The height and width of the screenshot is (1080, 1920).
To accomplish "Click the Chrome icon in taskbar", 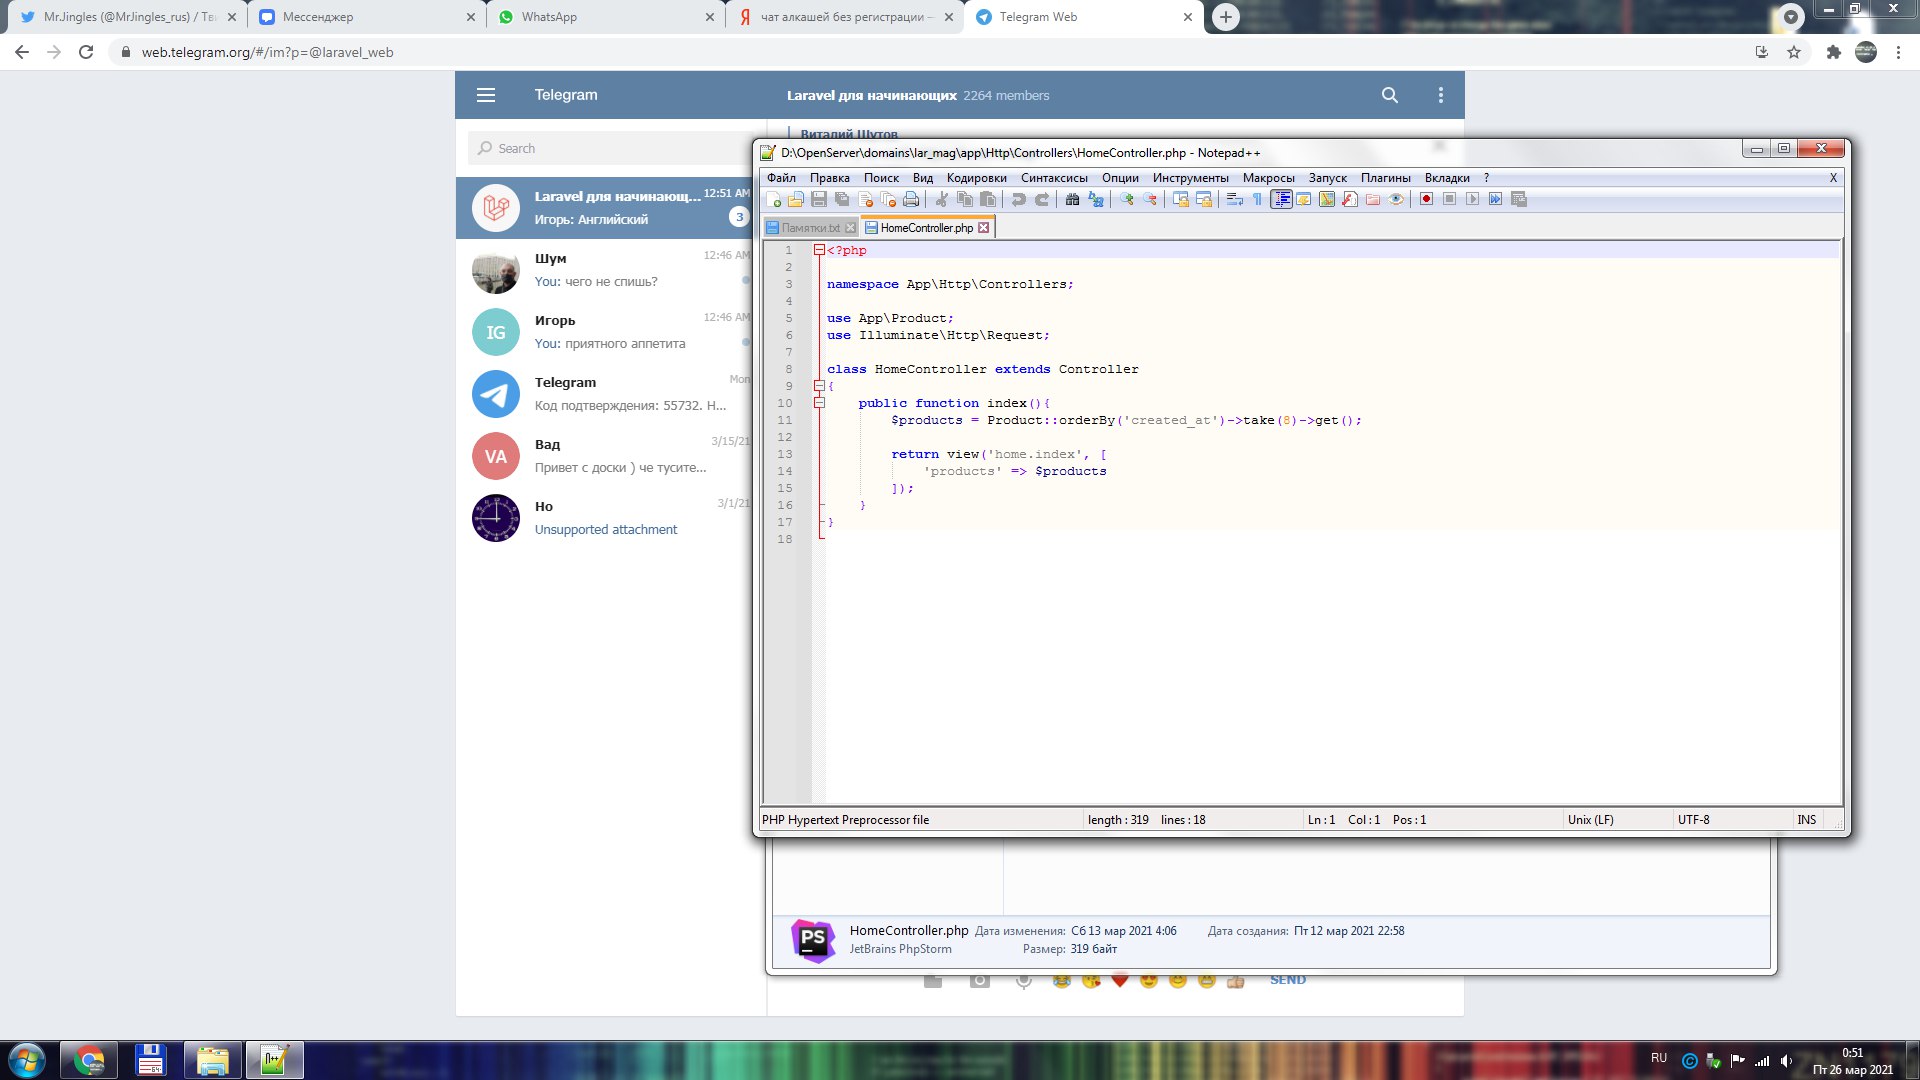I will point(89,1060).
